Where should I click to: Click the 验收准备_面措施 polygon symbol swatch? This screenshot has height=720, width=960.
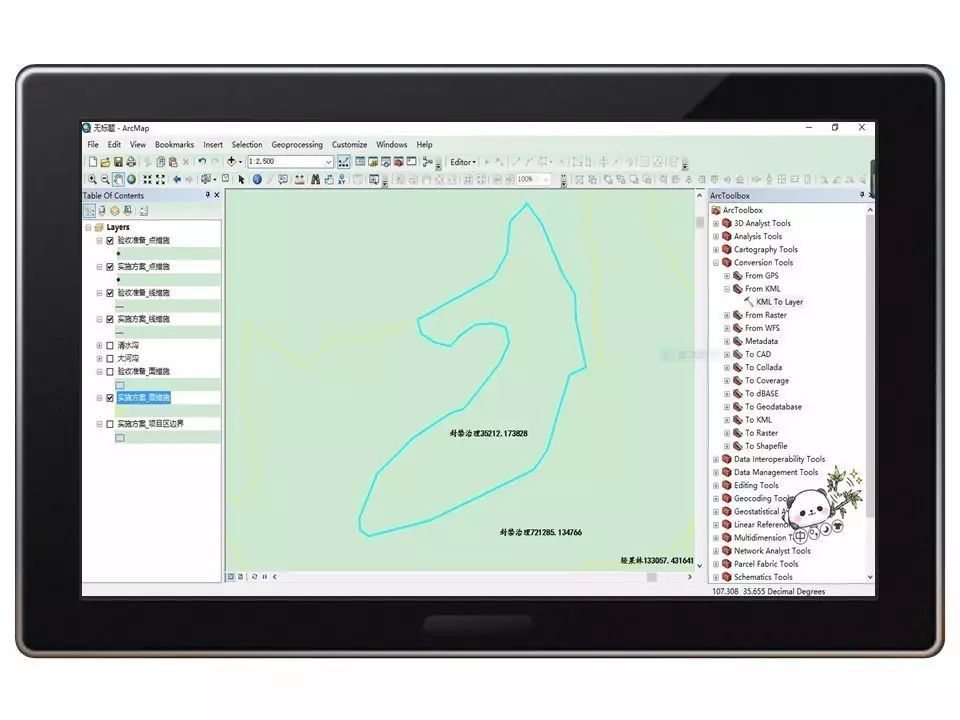(x=120, y=385)
